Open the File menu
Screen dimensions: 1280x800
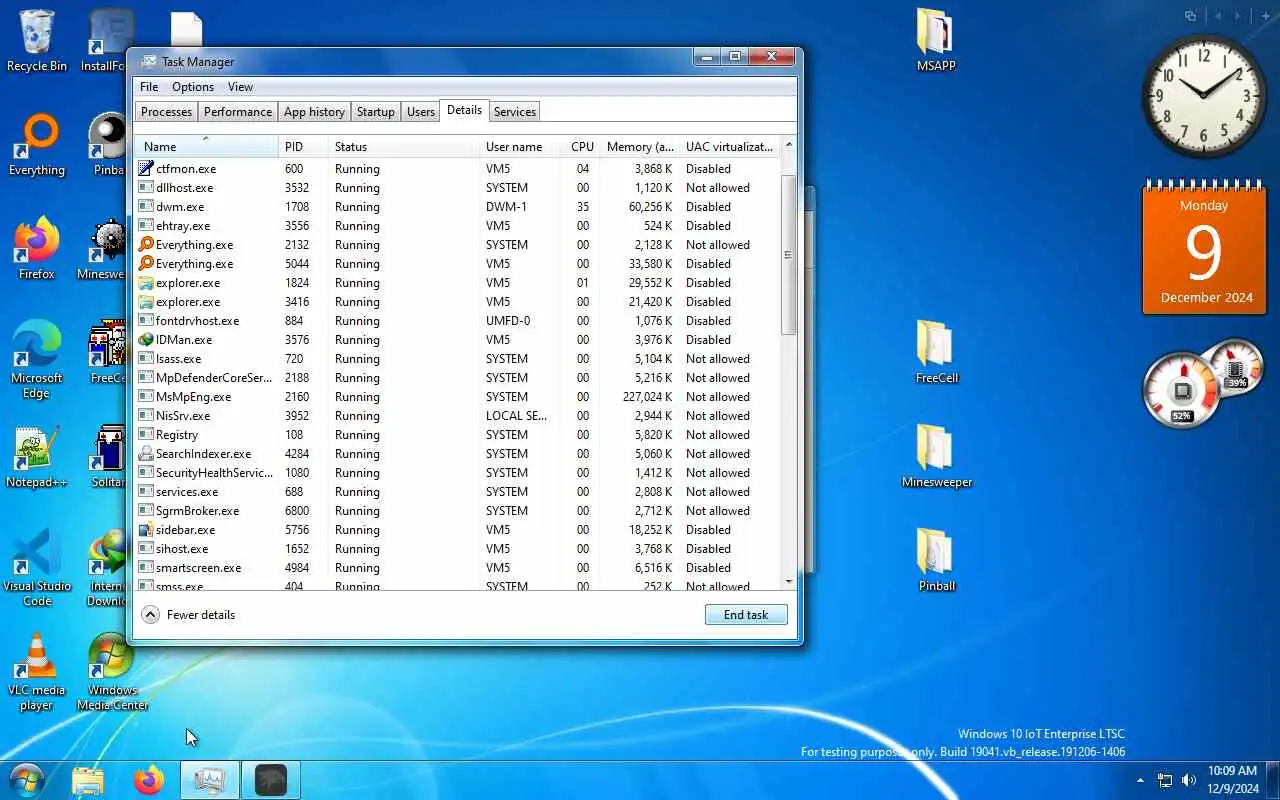pyautogui.click(x=149, y=87)
